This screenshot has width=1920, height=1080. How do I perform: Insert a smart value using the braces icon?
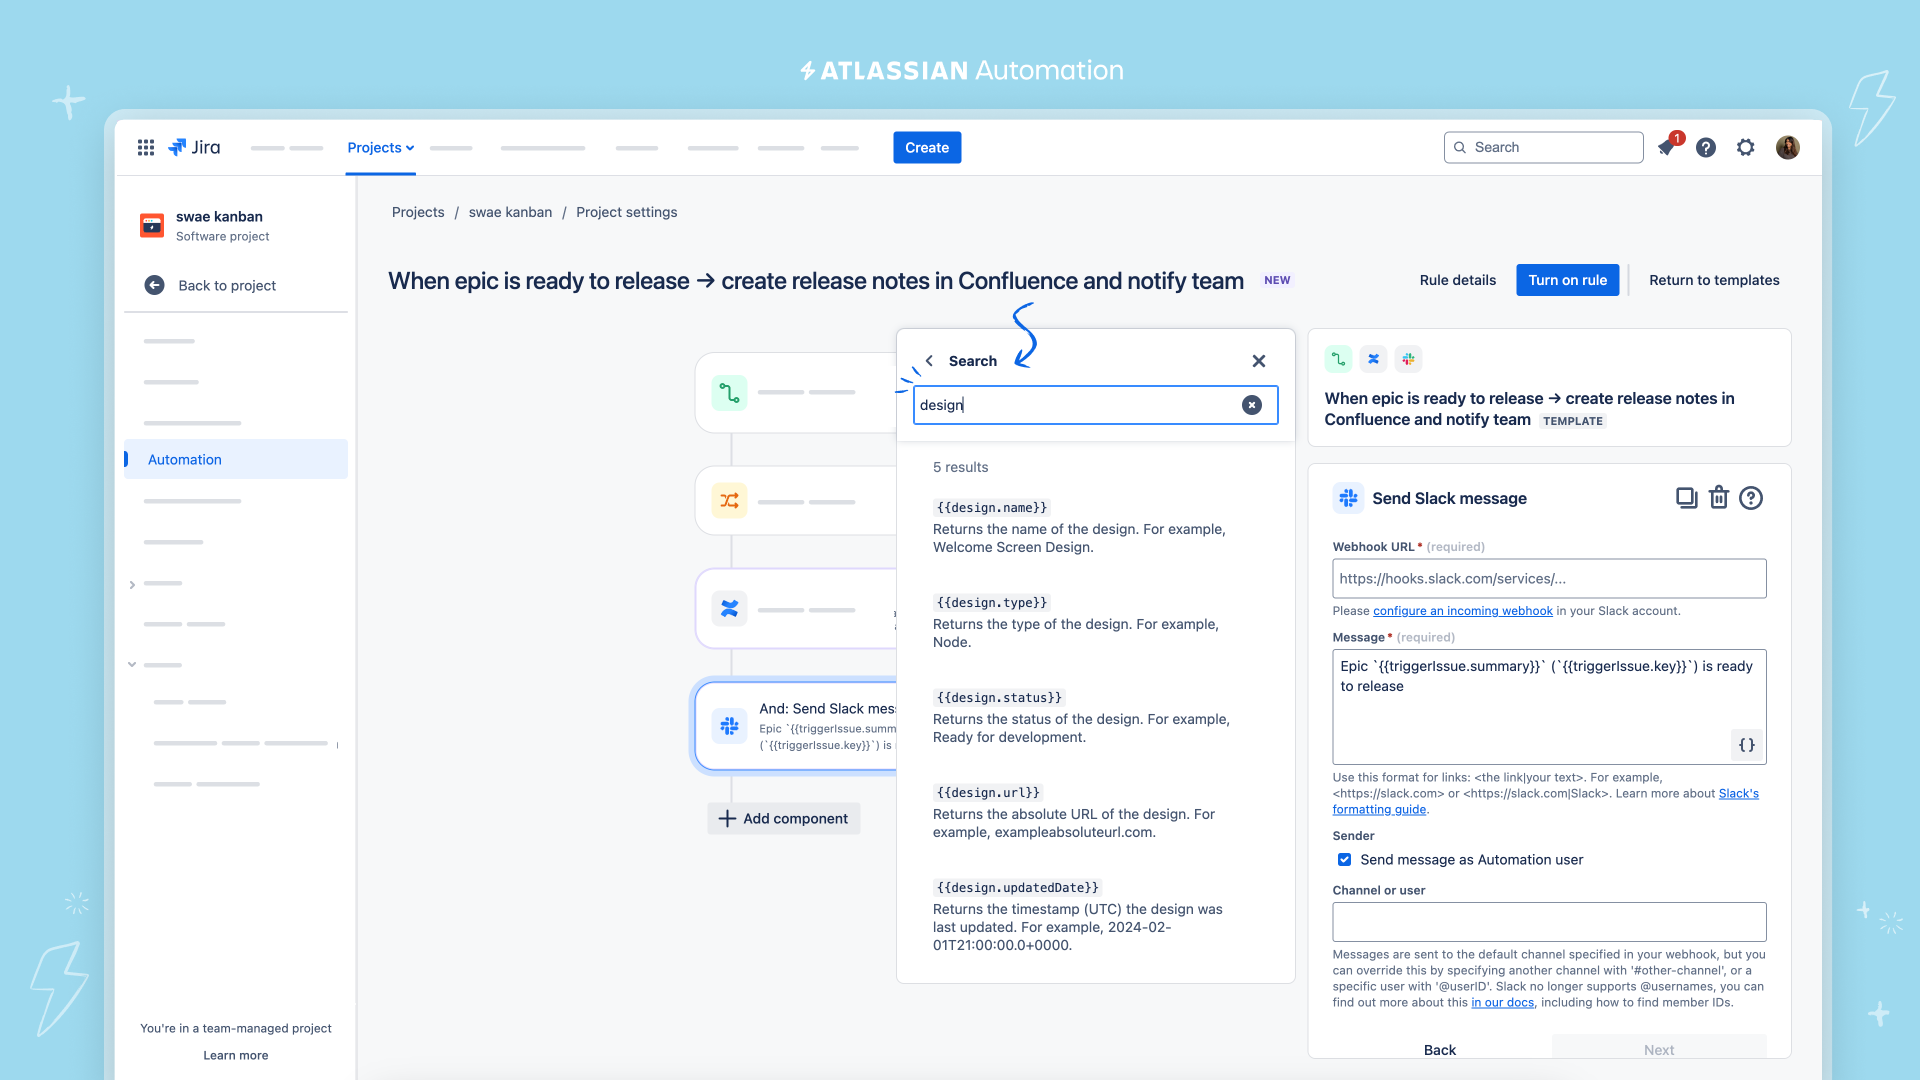point(1746,745)
